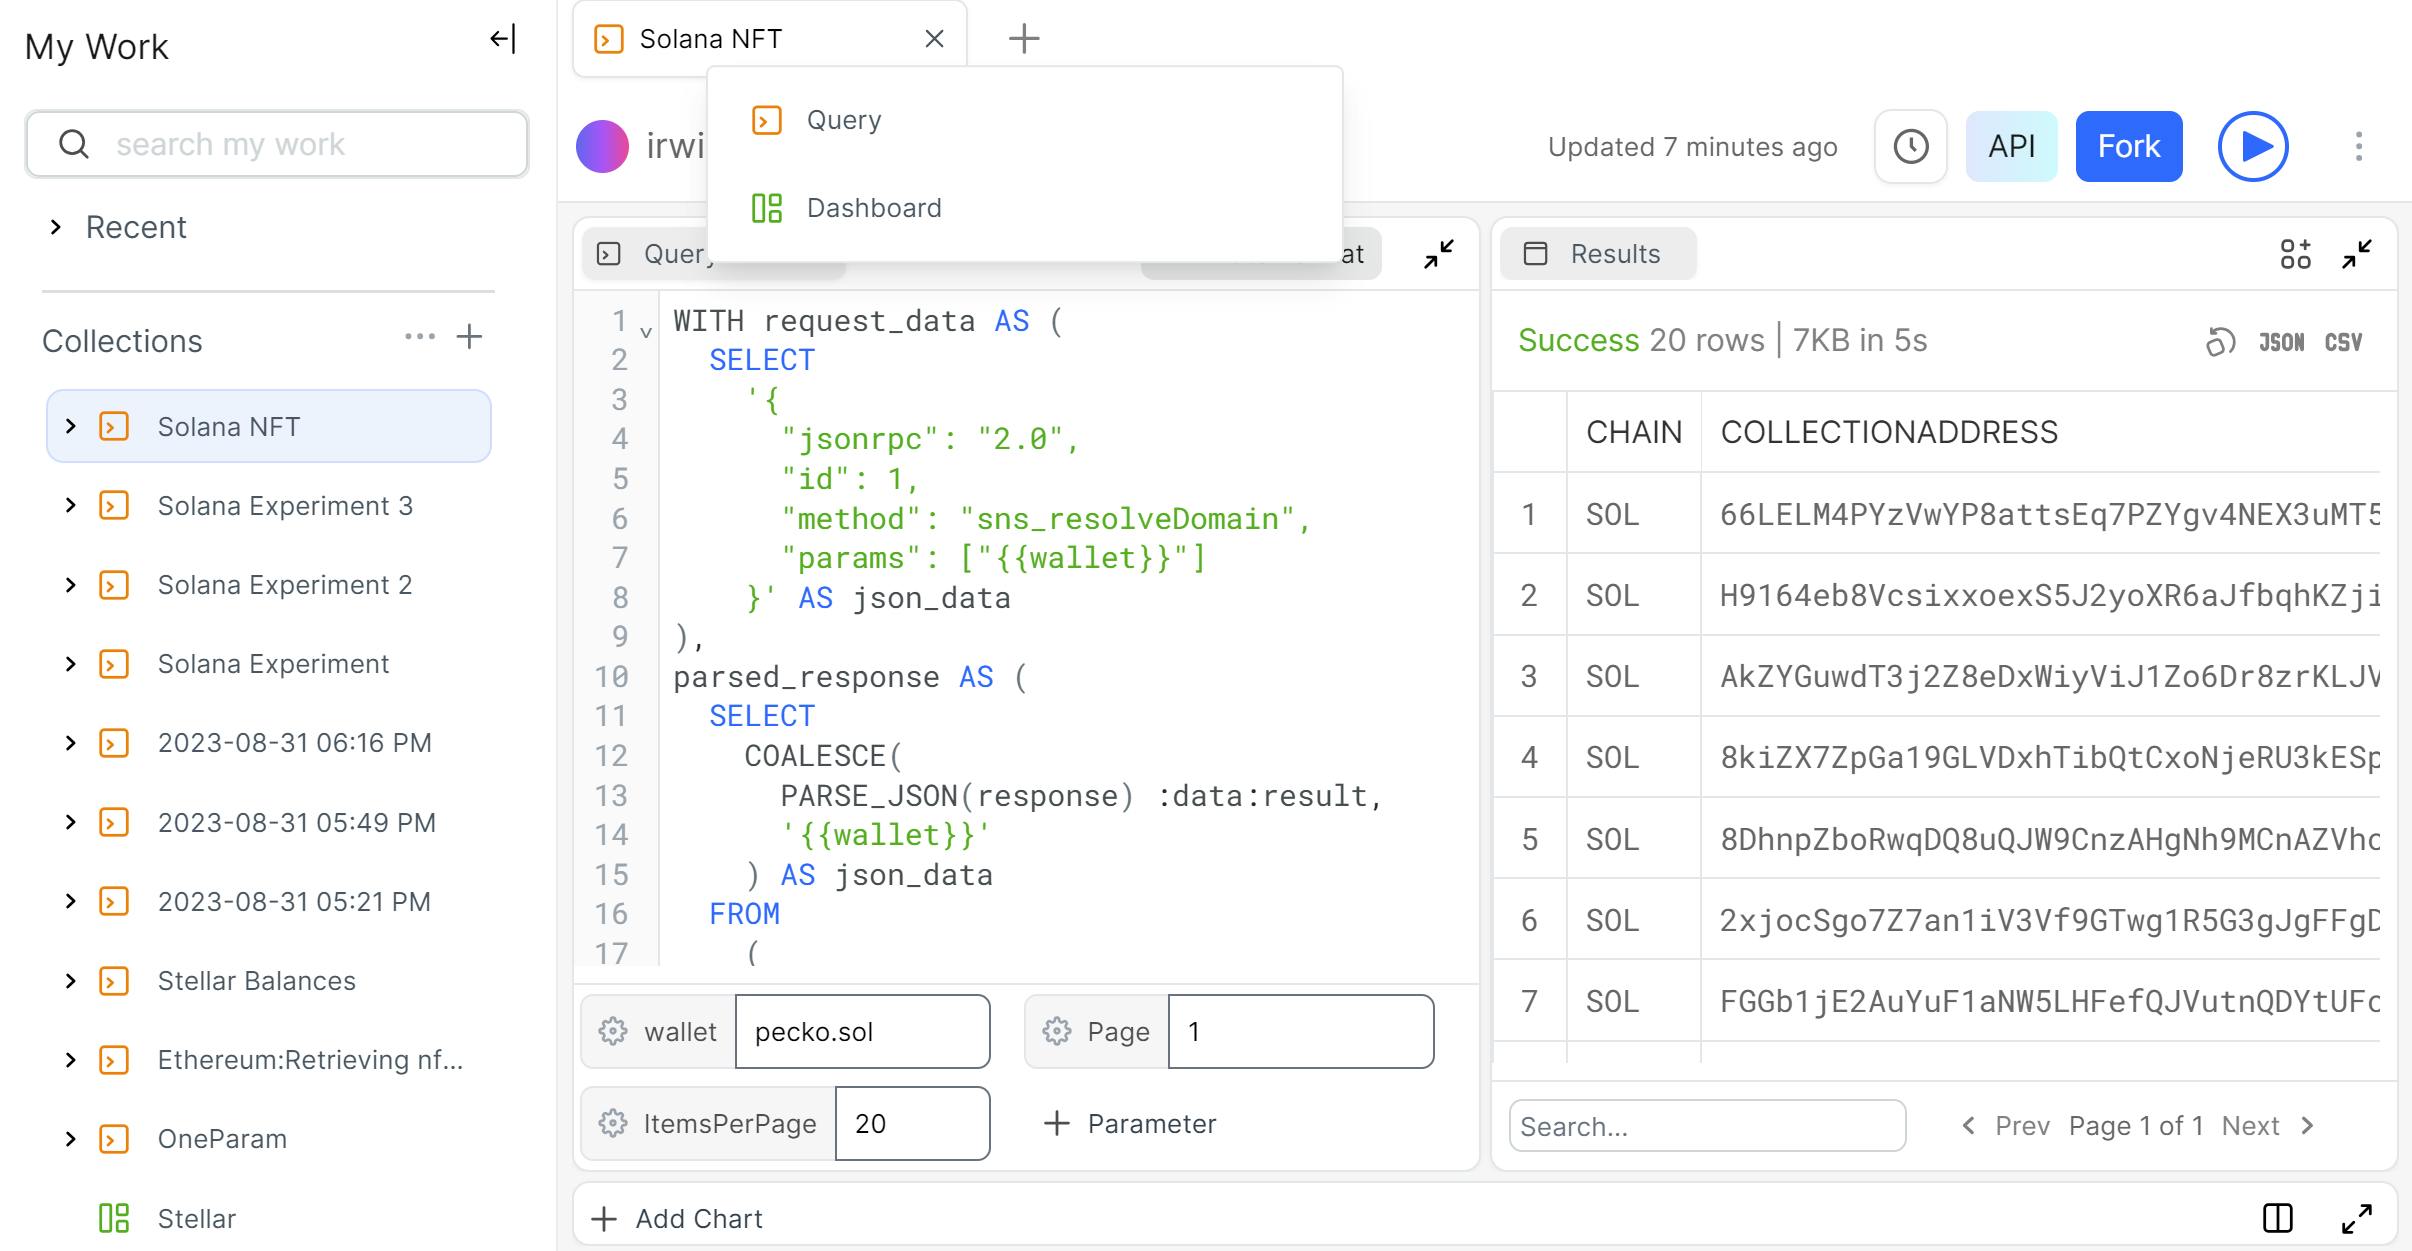Screen dimensions: 2412x1251
Task: Sort by CHAIN column header
Action: (1634, 432)
